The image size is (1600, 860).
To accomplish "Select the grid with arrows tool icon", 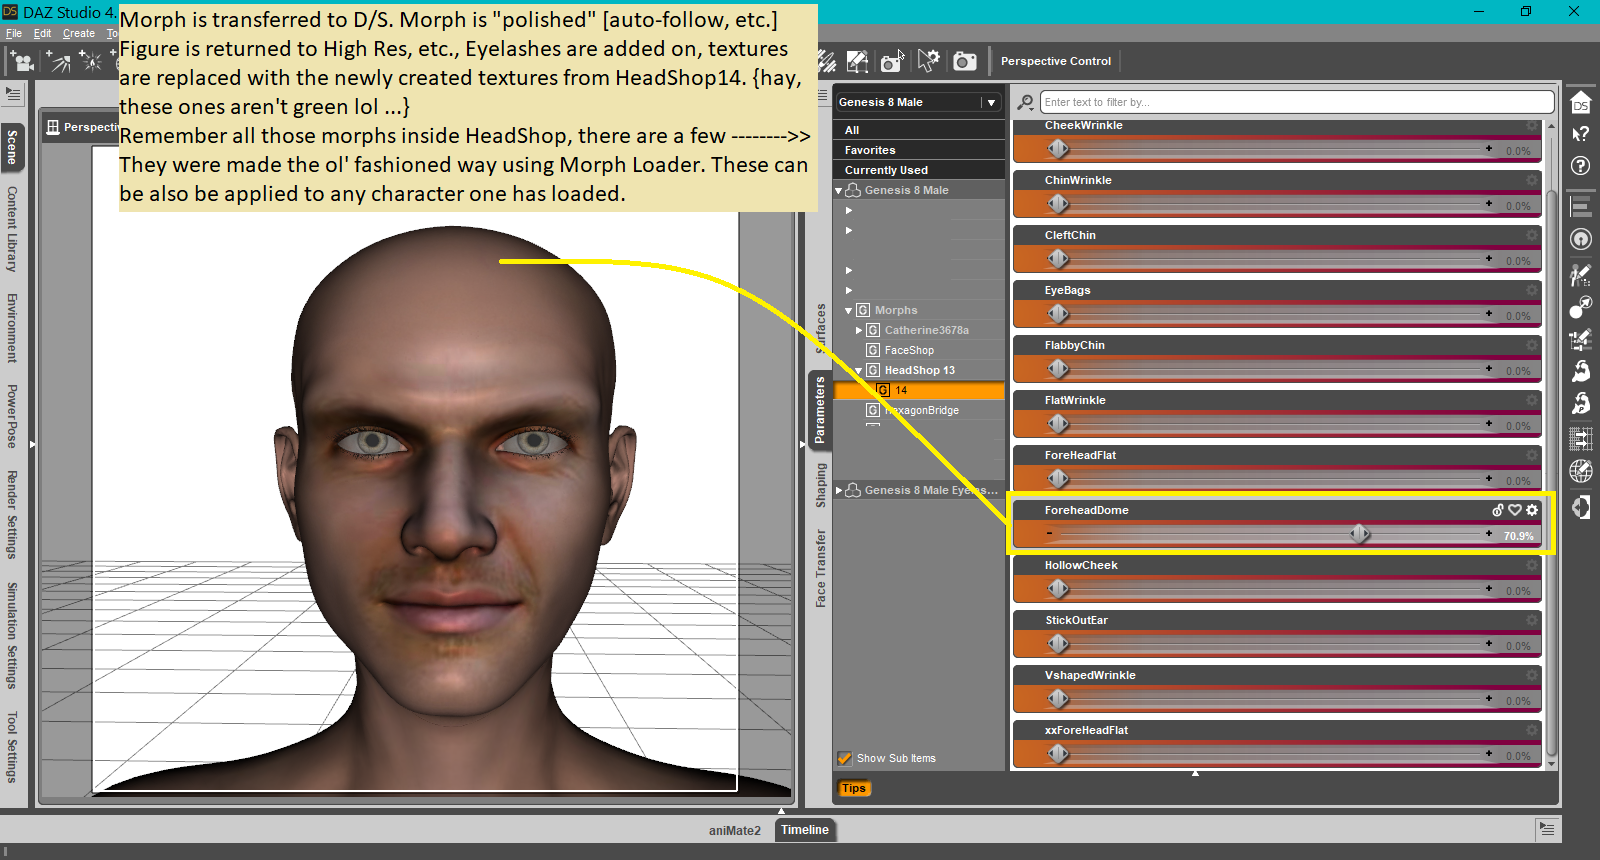I will (x=1581, y=439).
